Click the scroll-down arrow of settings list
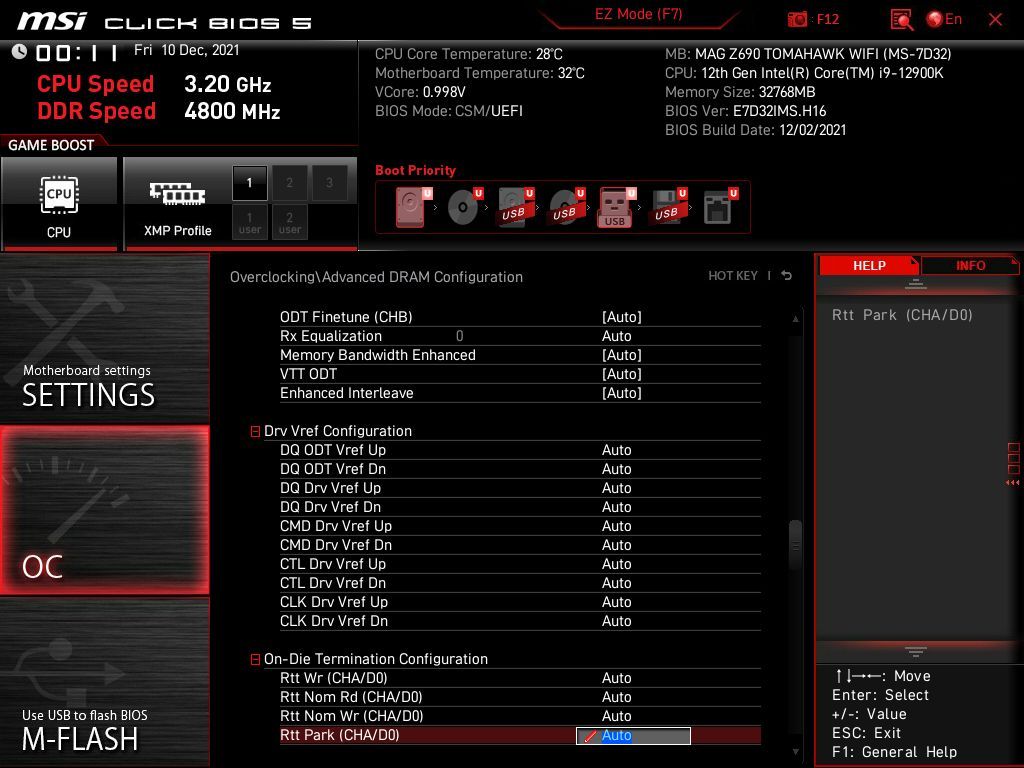This screenshot has height=768, width=1024. 795,752
